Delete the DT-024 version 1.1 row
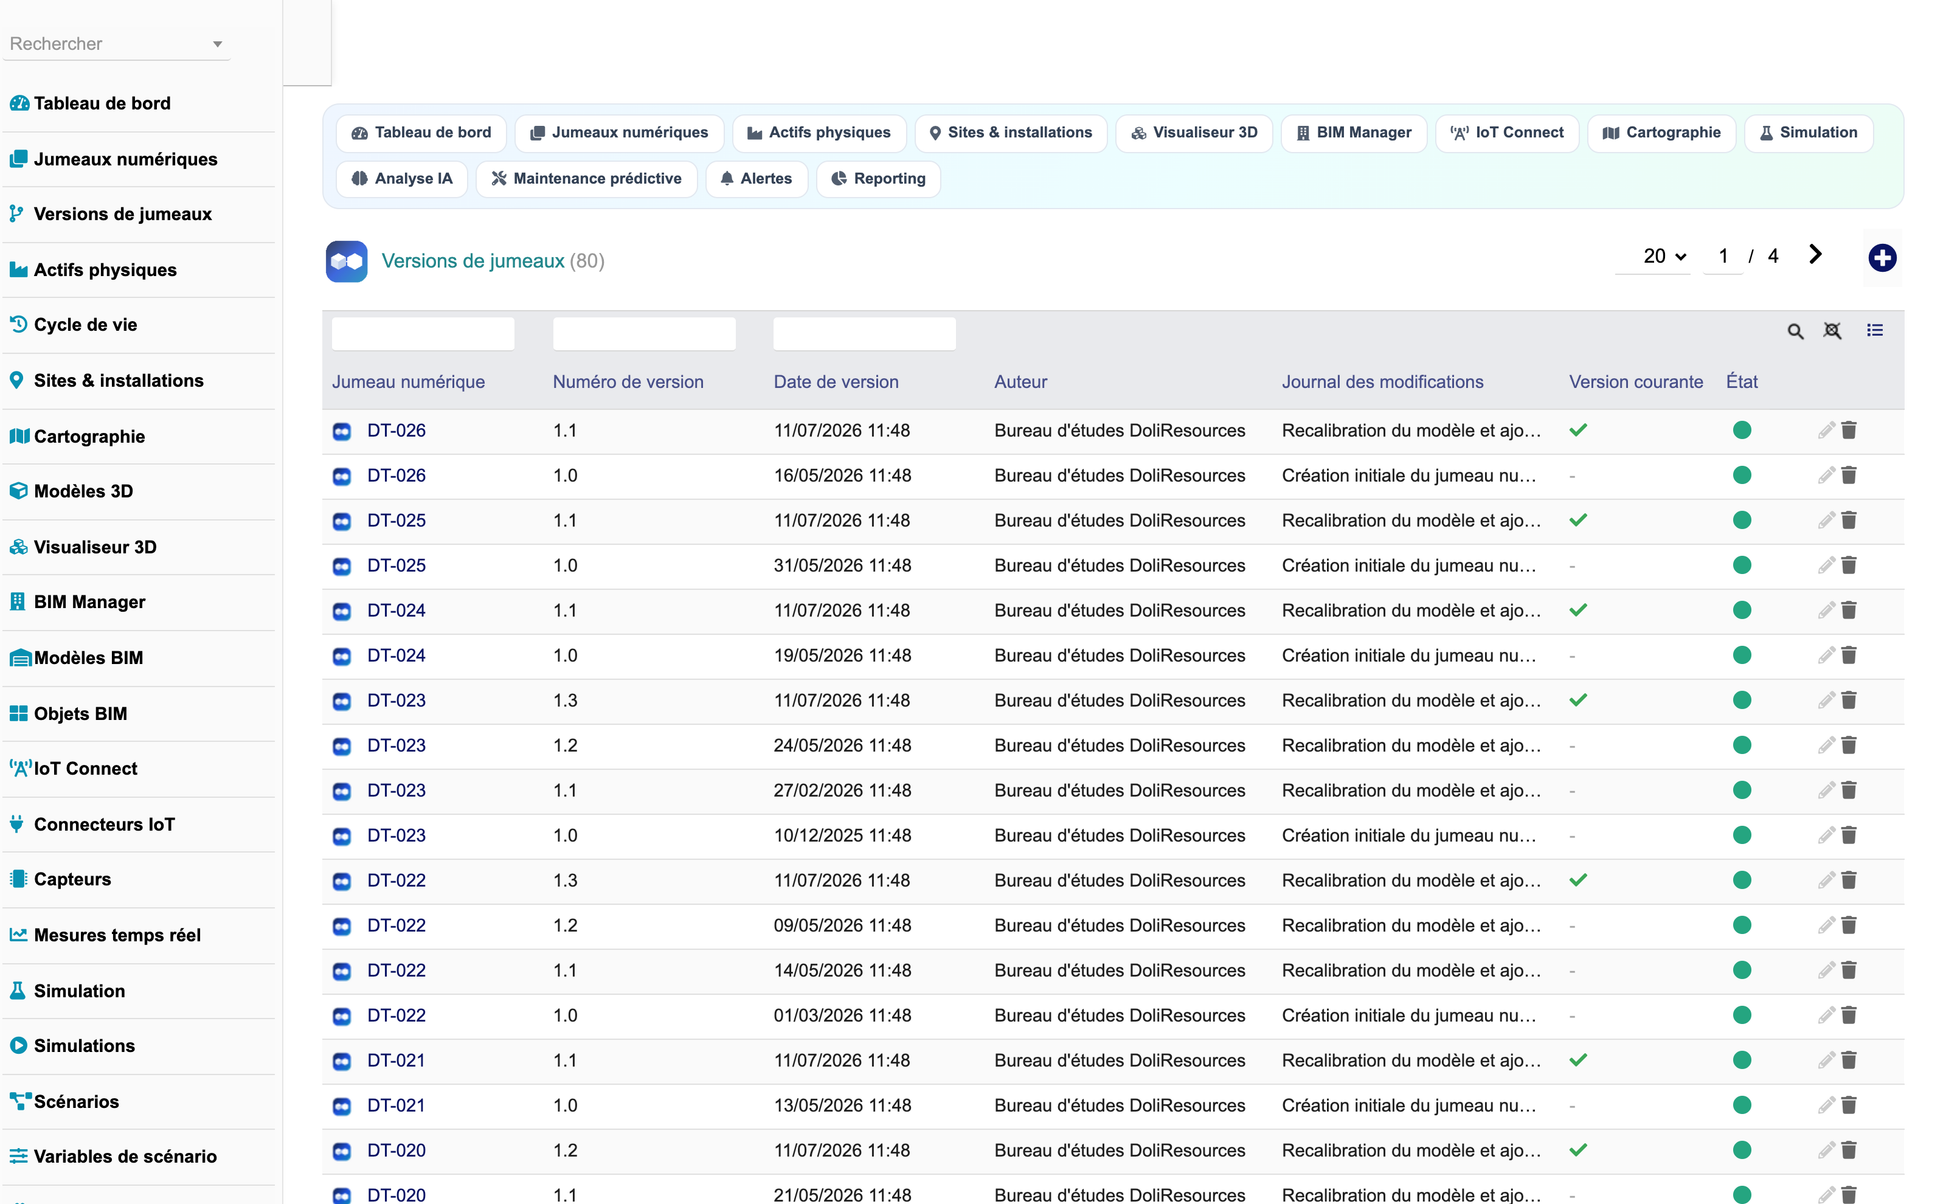Viewport: 1946px width, 1204px height. [x=1849, y=610]
